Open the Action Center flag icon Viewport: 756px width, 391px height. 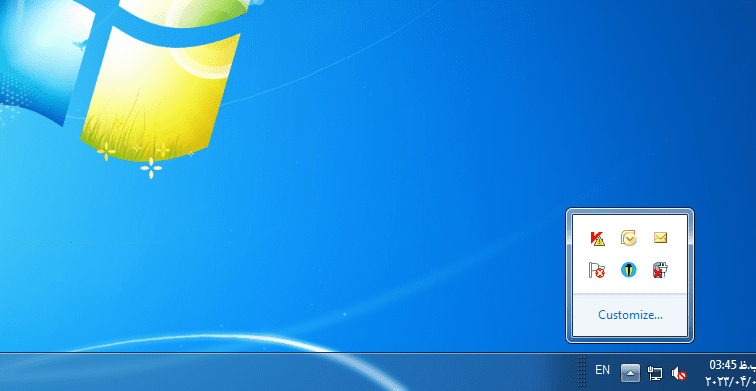(597, 270)
